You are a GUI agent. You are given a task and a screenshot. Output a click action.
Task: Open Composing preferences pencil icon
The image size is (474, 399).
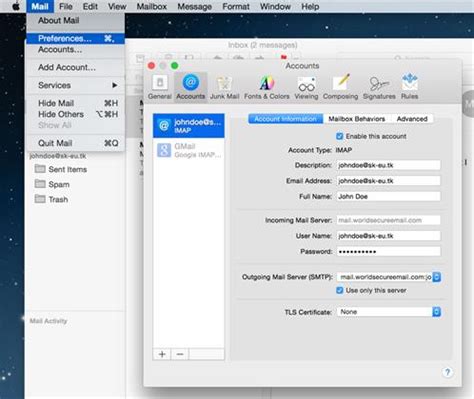(x=340, y=87)
